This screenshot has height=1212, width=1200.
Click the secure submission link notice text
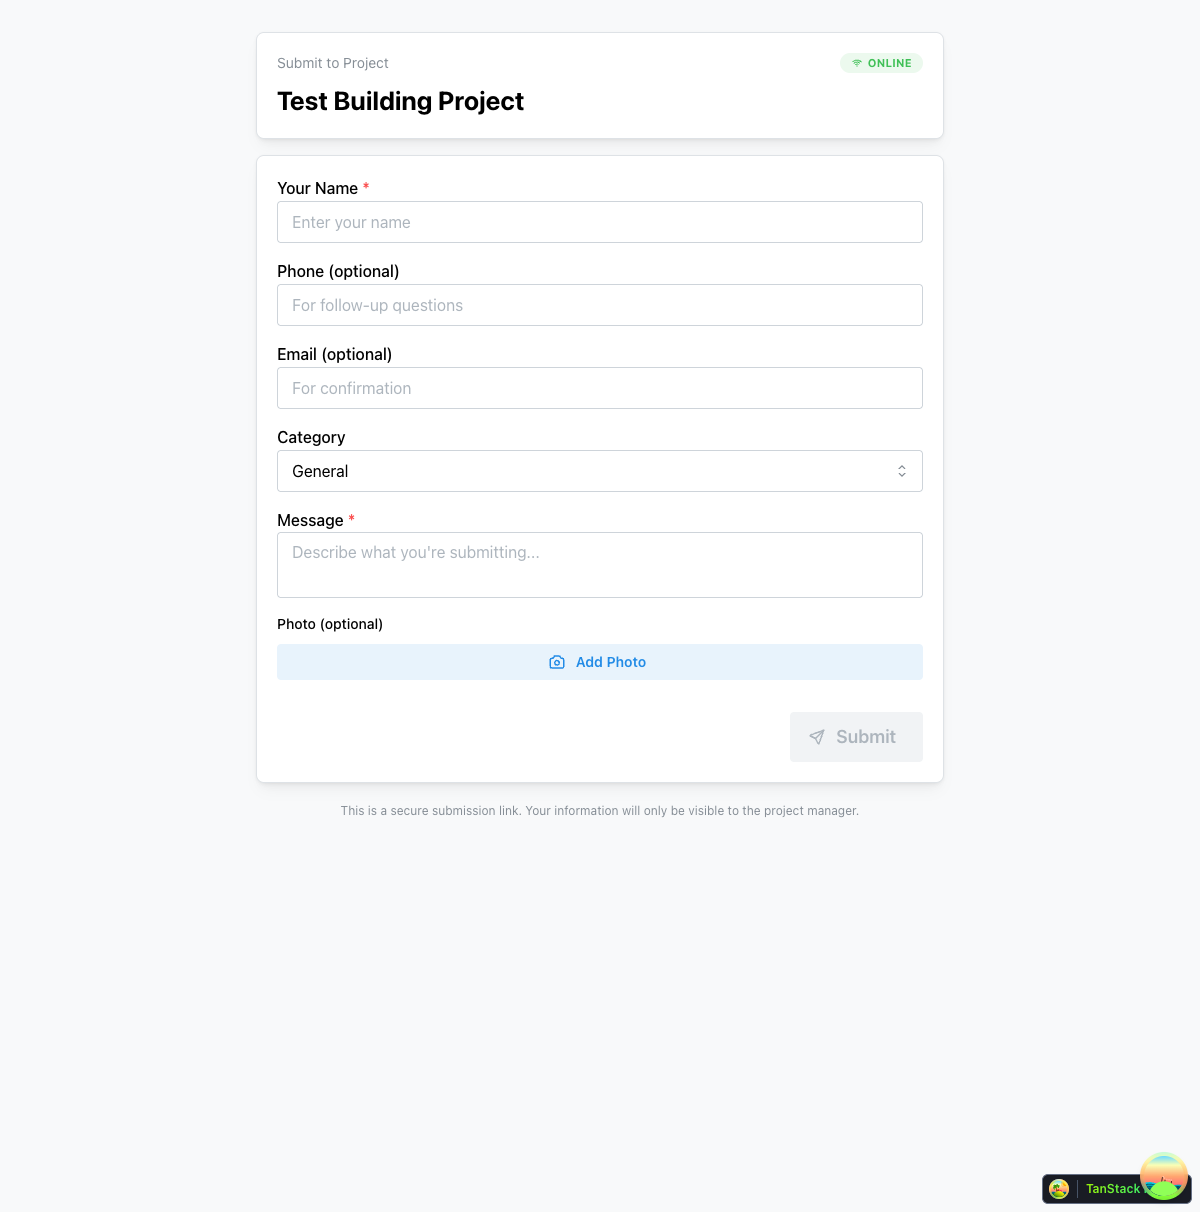(x=600, y=811)
